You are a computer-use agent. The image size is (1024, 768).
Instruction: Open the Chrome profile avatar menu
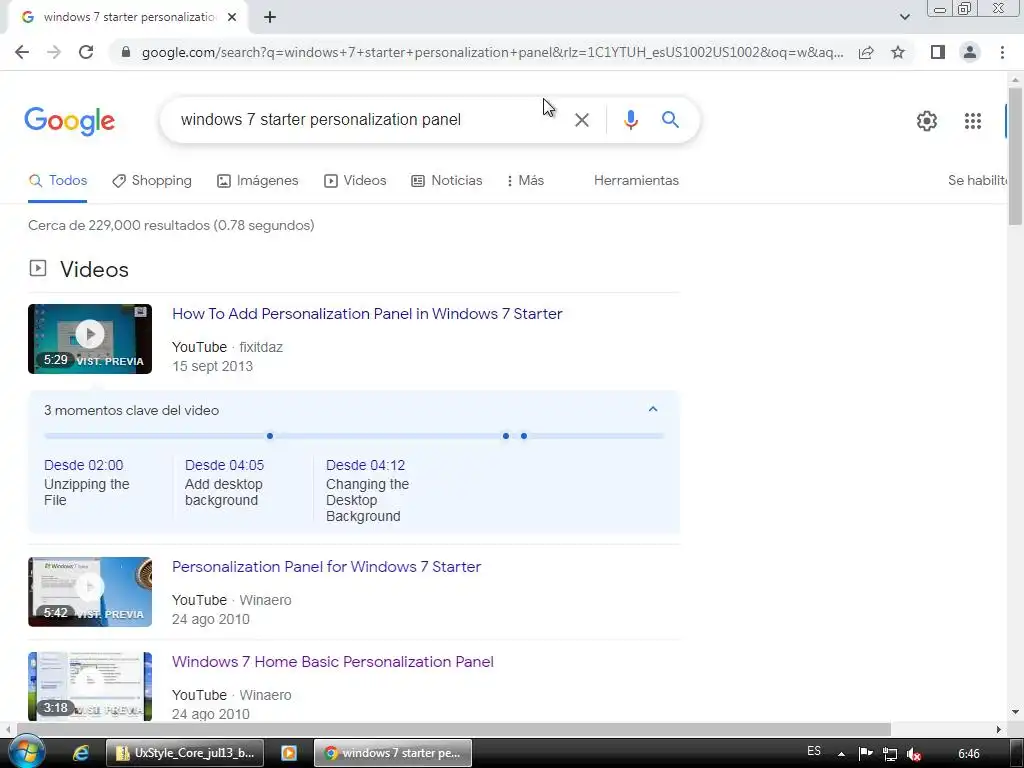click(x=970, y=52)
